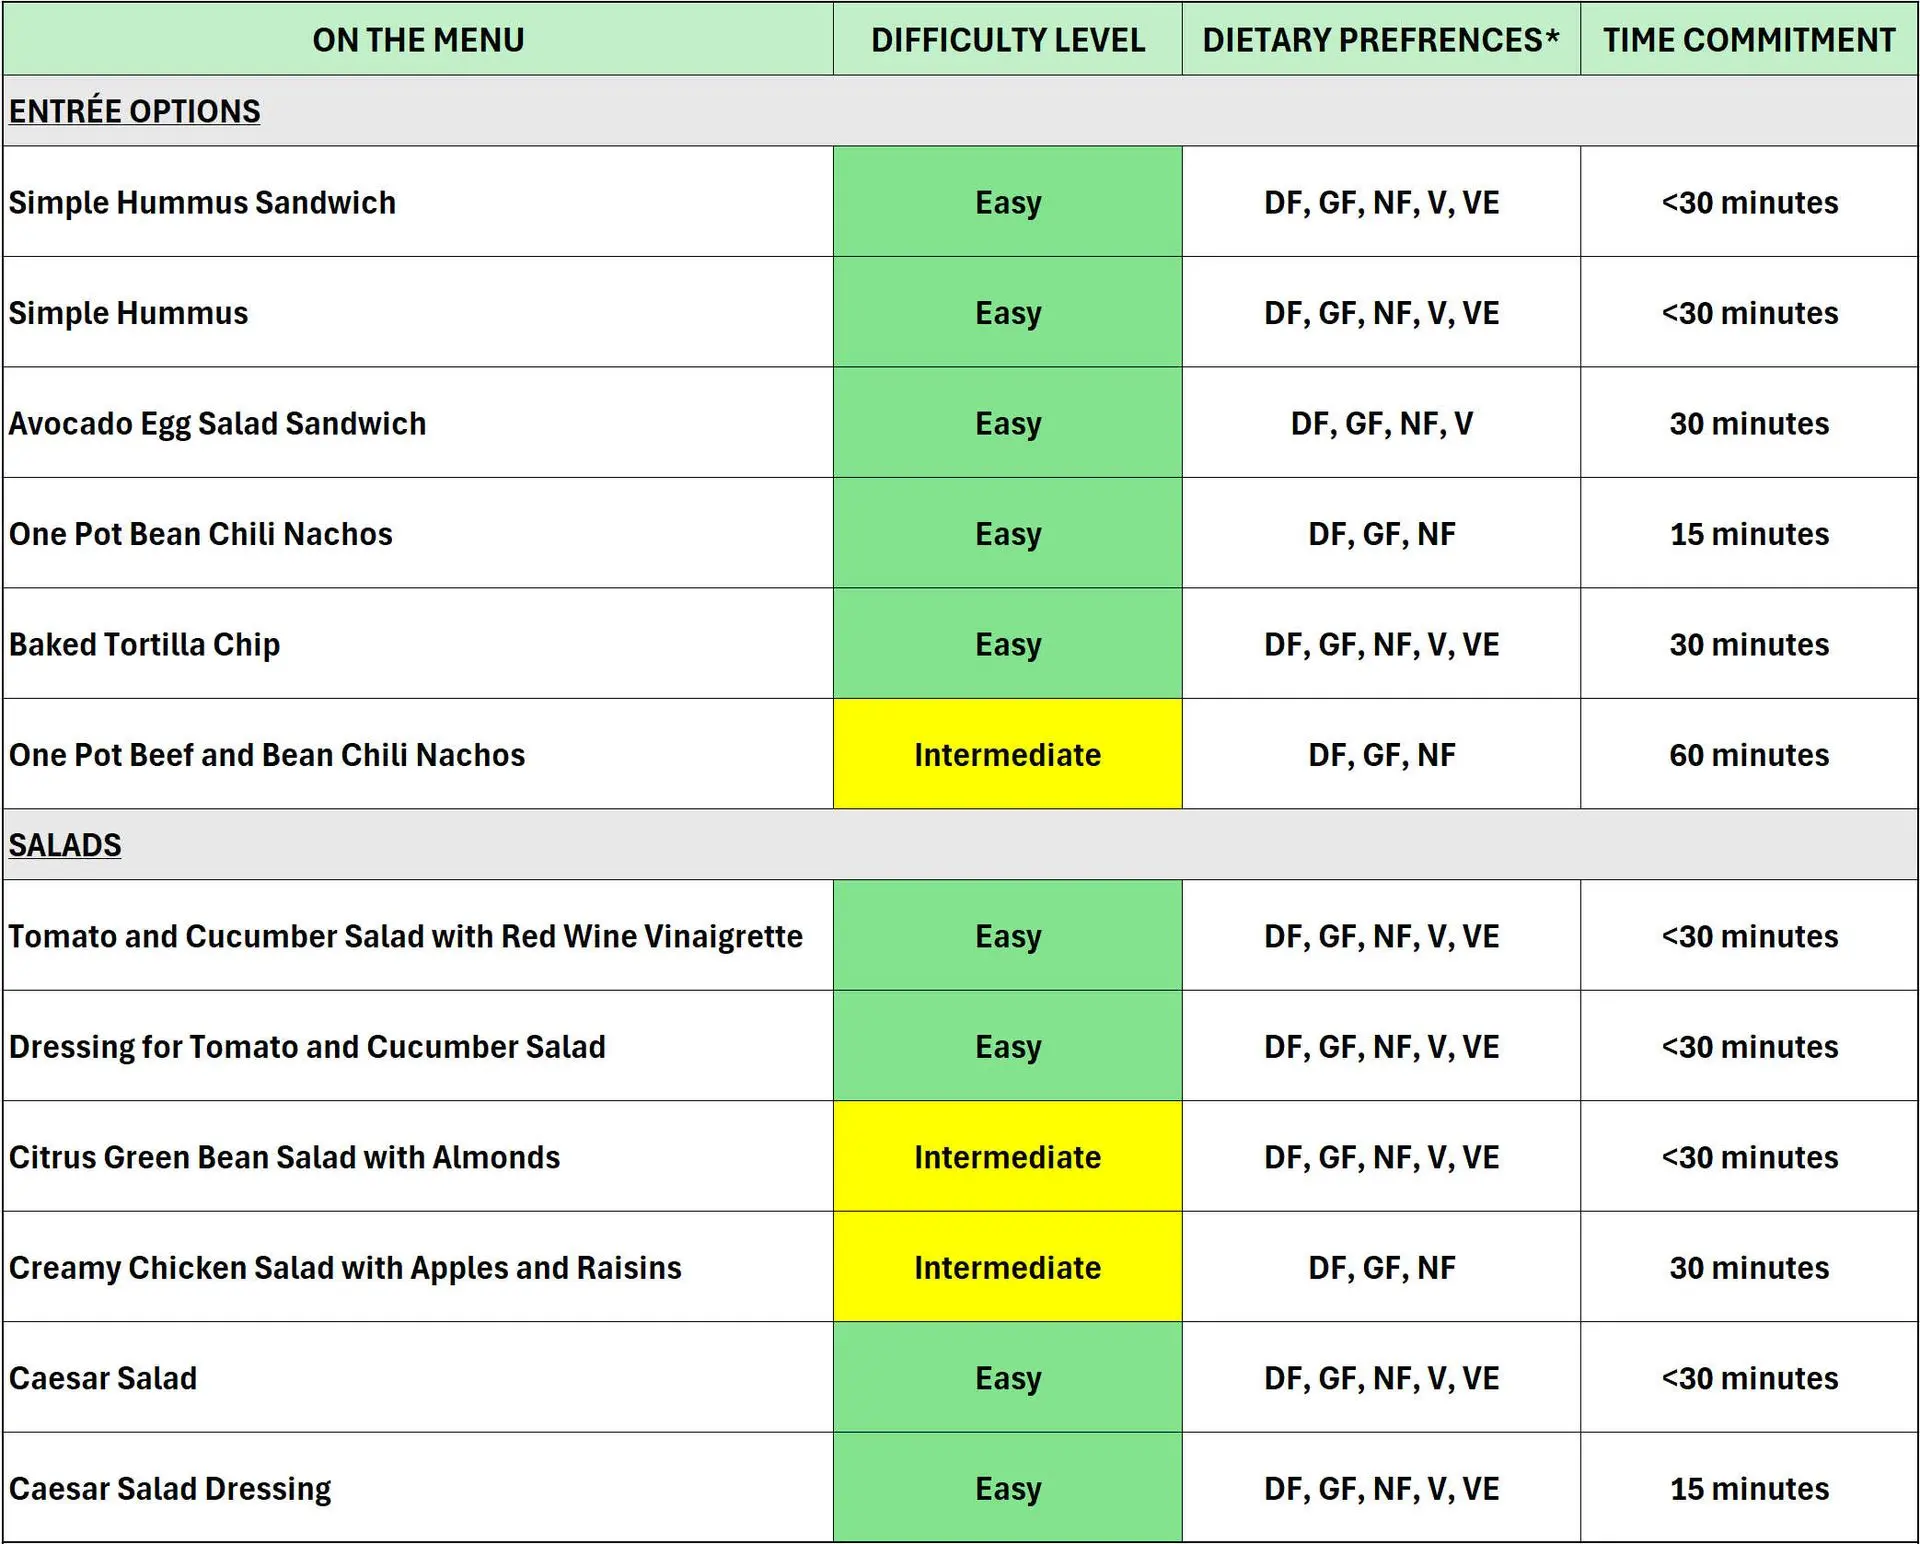Click Easy difficulty for Simple Hummus Sandwich
Screen dimensions: 1920x1544
tap(1008, 202)
